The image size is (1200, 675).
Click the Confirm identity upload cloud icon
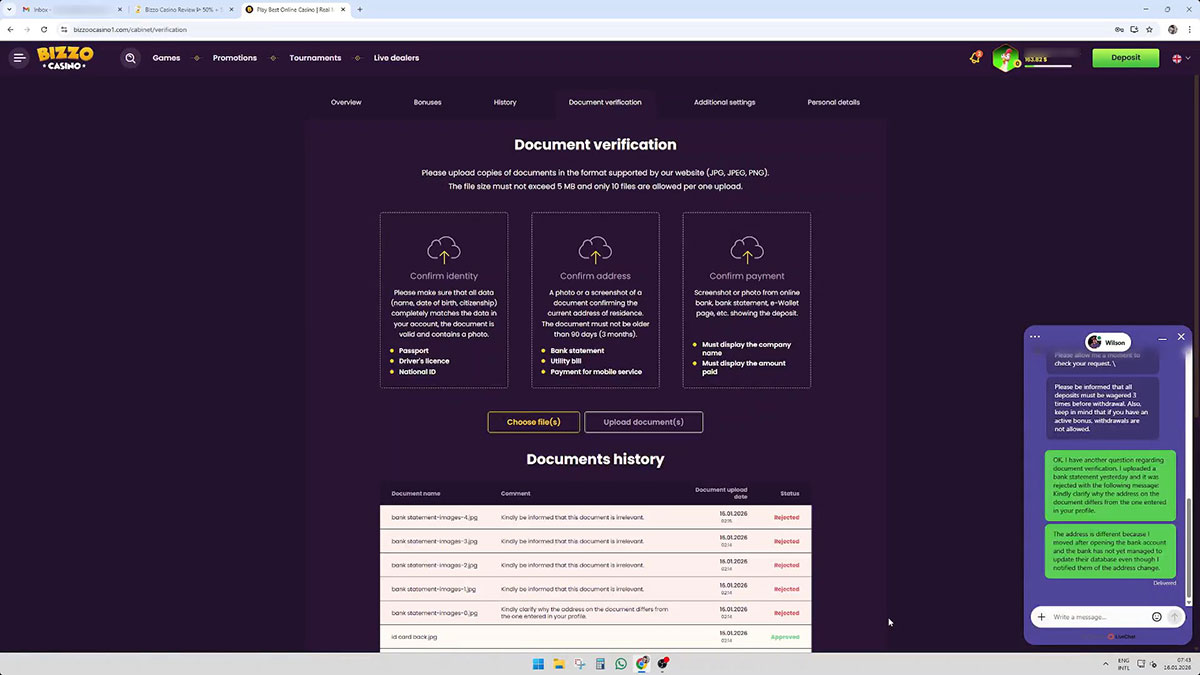point(444,250)
